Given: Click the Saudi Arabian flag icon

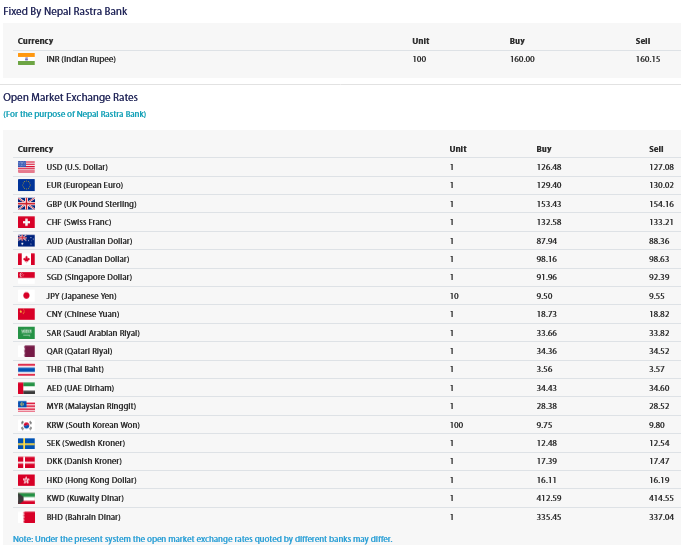Looking at the screenshot, I should point(26,333).
